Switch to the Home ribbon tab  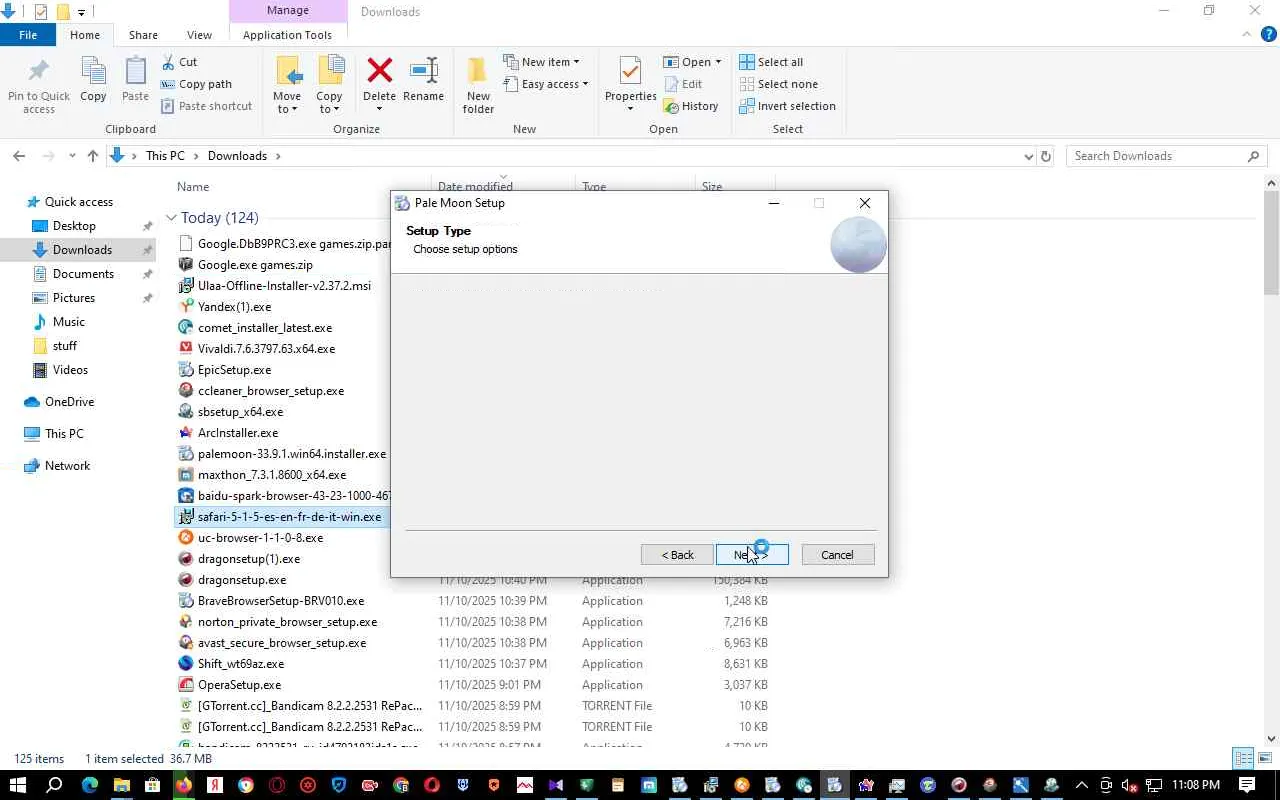(x=85, y=35)
